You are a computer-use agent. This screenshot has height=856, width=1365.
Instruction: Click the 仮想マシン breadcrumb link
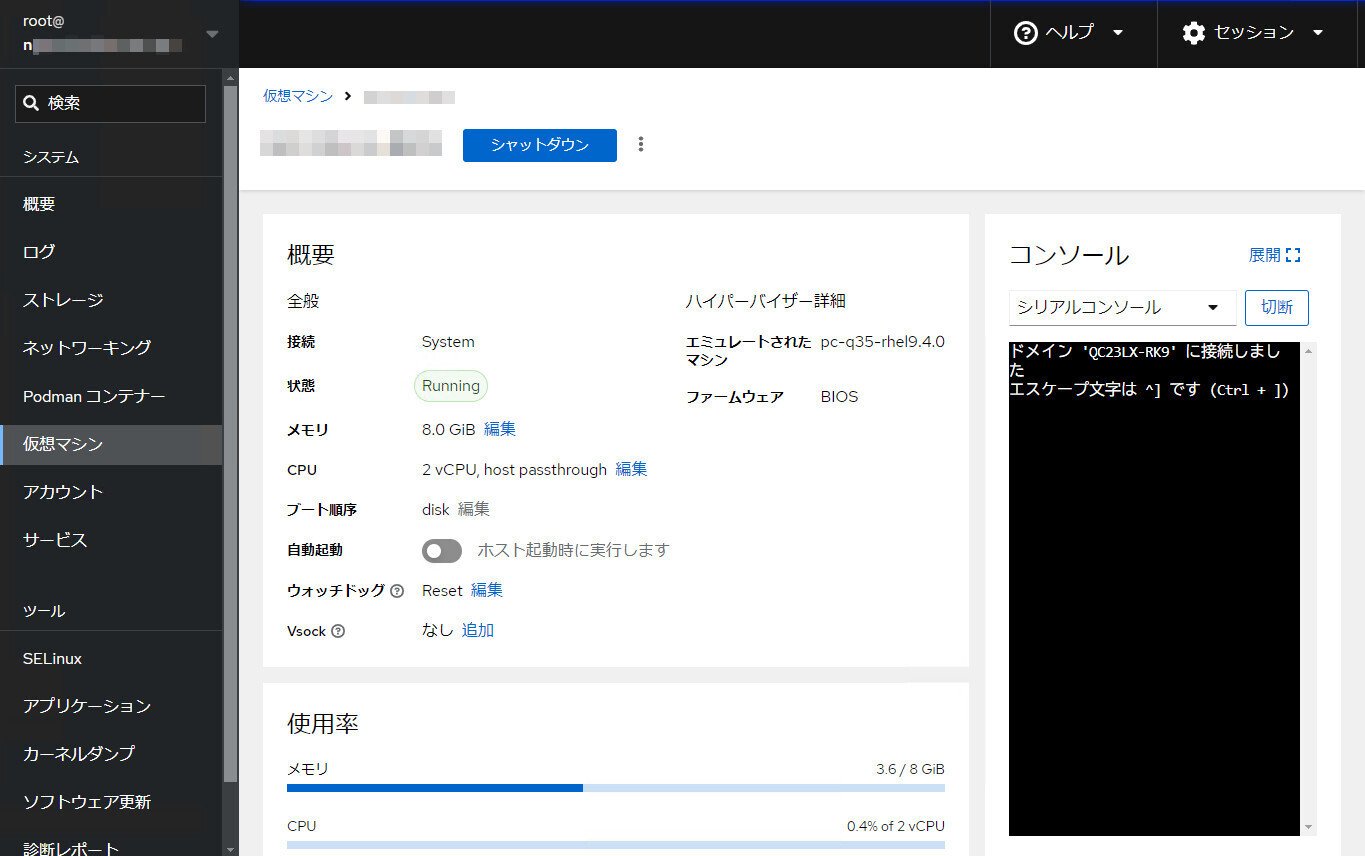[x=298, y=96]
